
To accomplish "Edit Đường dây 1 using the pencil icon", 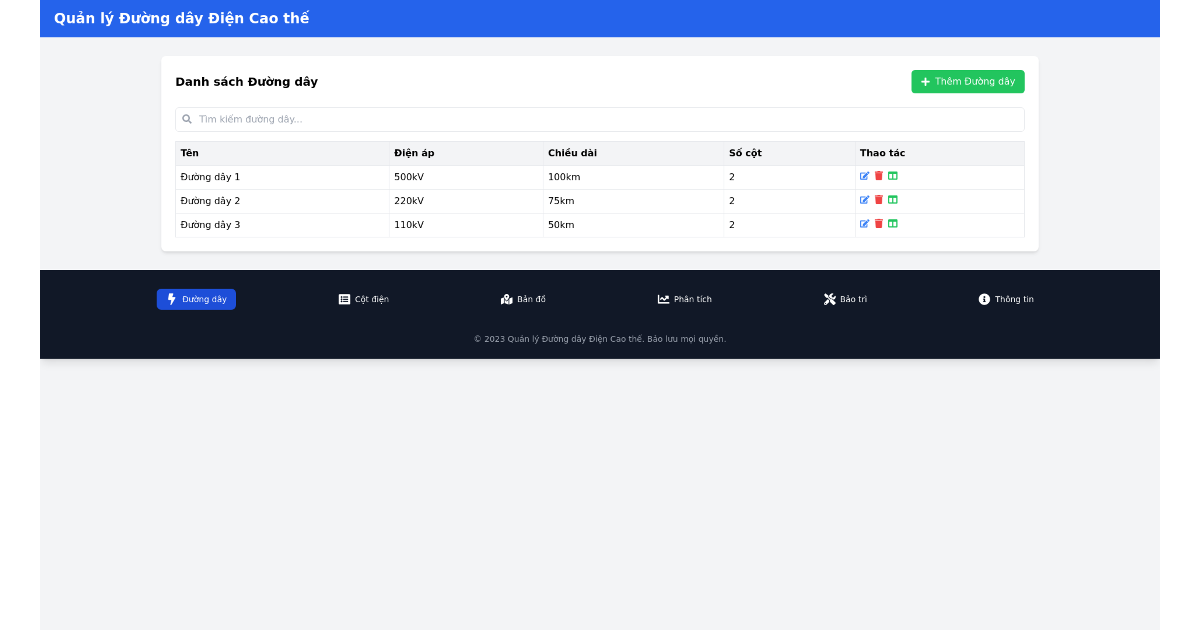I will (x=864, y=175).
